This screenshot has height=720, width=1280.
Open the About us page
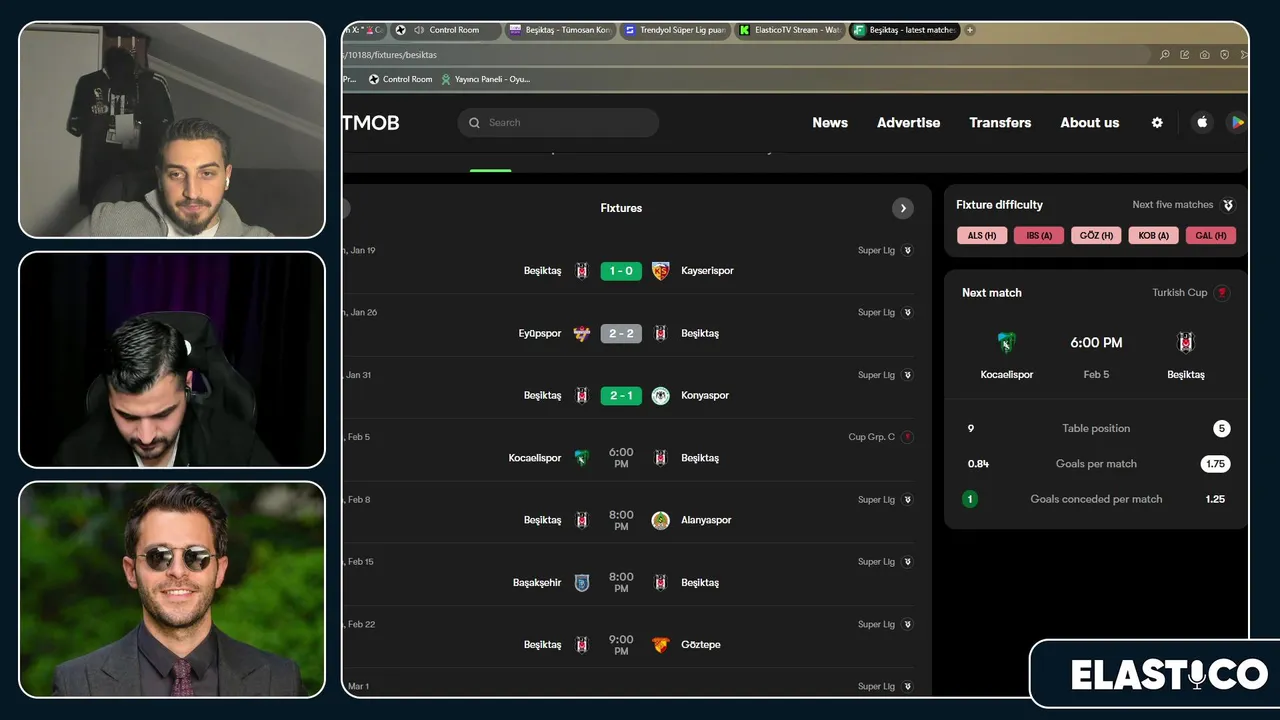1090,123
